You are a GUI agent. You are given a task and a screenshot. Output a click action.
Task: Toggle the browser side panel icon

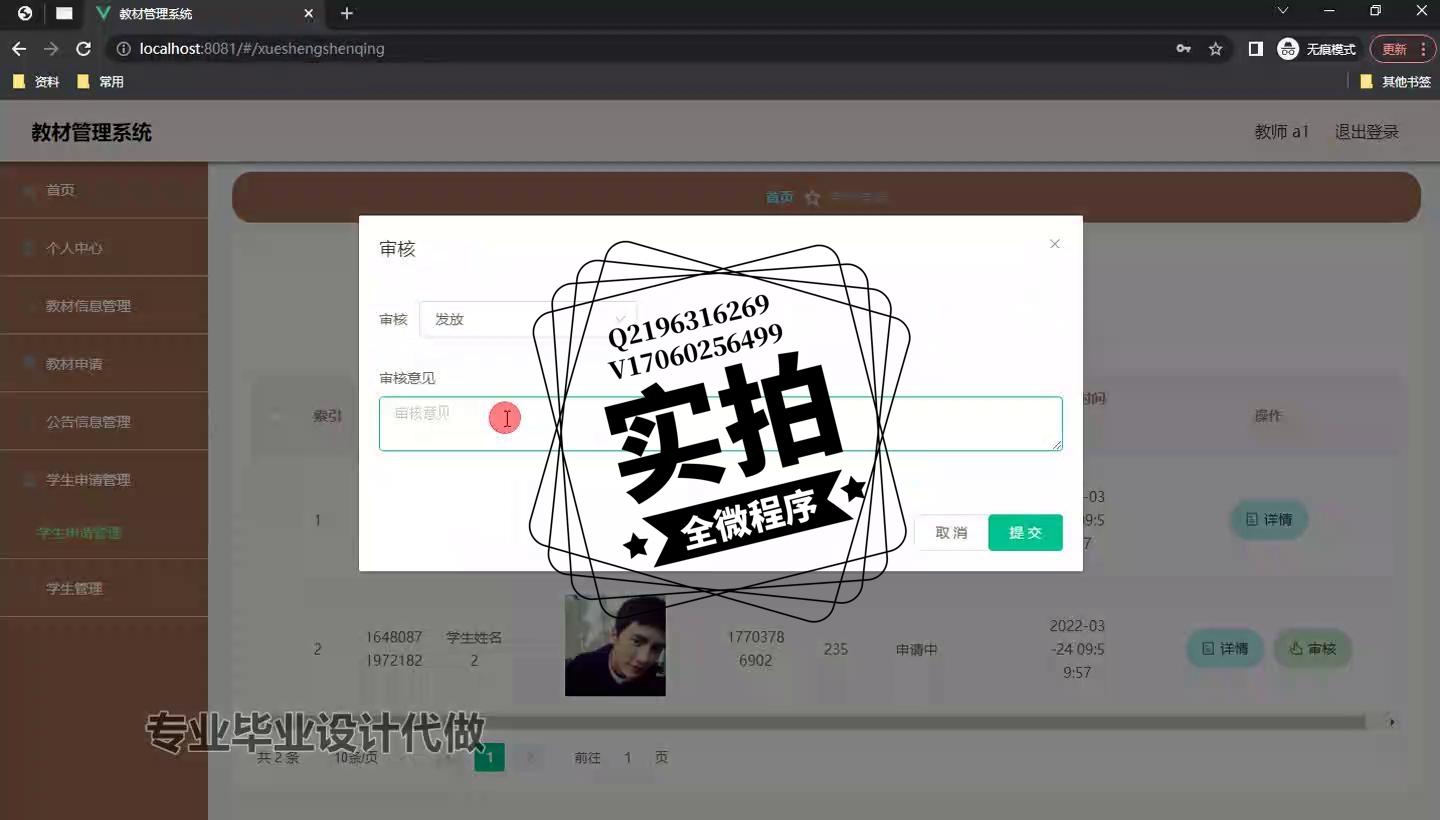[1256, 48]
